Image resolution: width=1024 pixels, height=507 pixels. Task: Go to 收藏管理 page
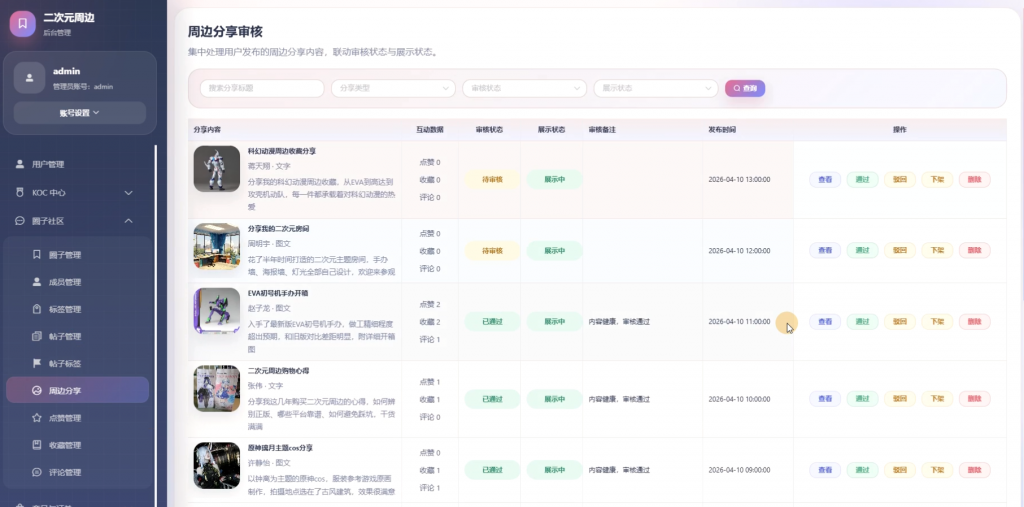pos(78,445)
